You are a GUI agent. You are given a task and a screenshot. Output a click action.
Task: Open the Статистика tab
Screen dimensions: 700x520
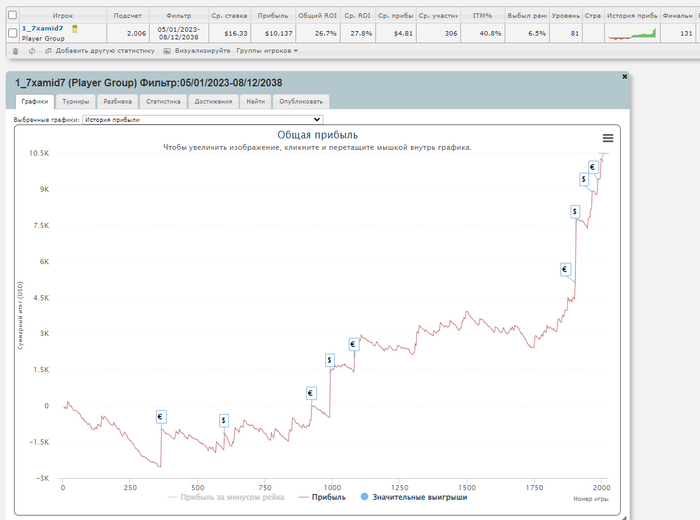tap(163, 101)
